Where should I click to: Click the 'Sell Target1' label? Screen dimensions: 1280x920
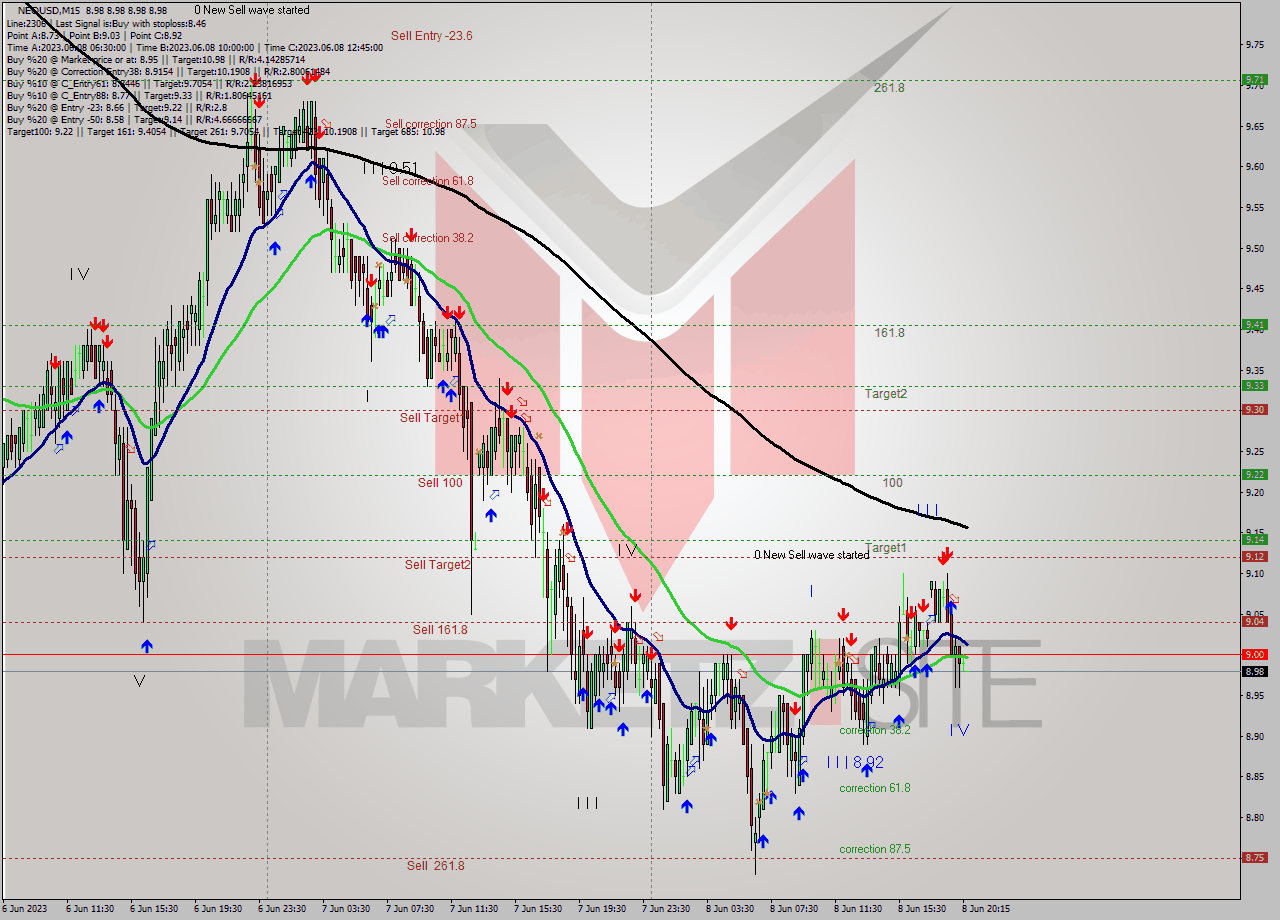click(433, 417)
